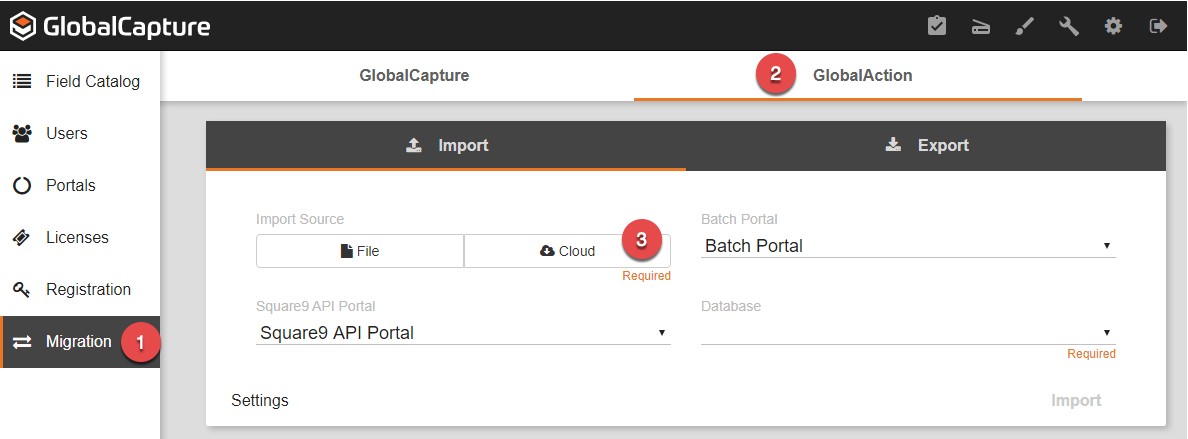Image resolution: width=1188 pixels, height=439 pixels.
Task: Open the Registration page
Action: click(x=88, y=289)
